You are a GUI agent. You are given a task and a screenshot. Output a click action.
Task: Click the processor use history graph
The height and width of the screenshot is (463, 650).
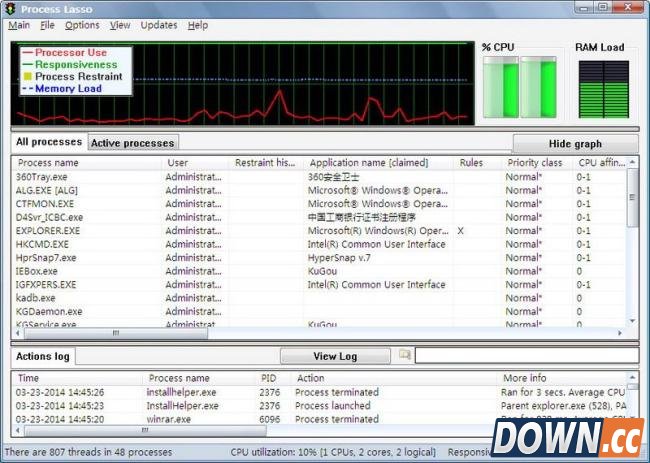[243, 83]
